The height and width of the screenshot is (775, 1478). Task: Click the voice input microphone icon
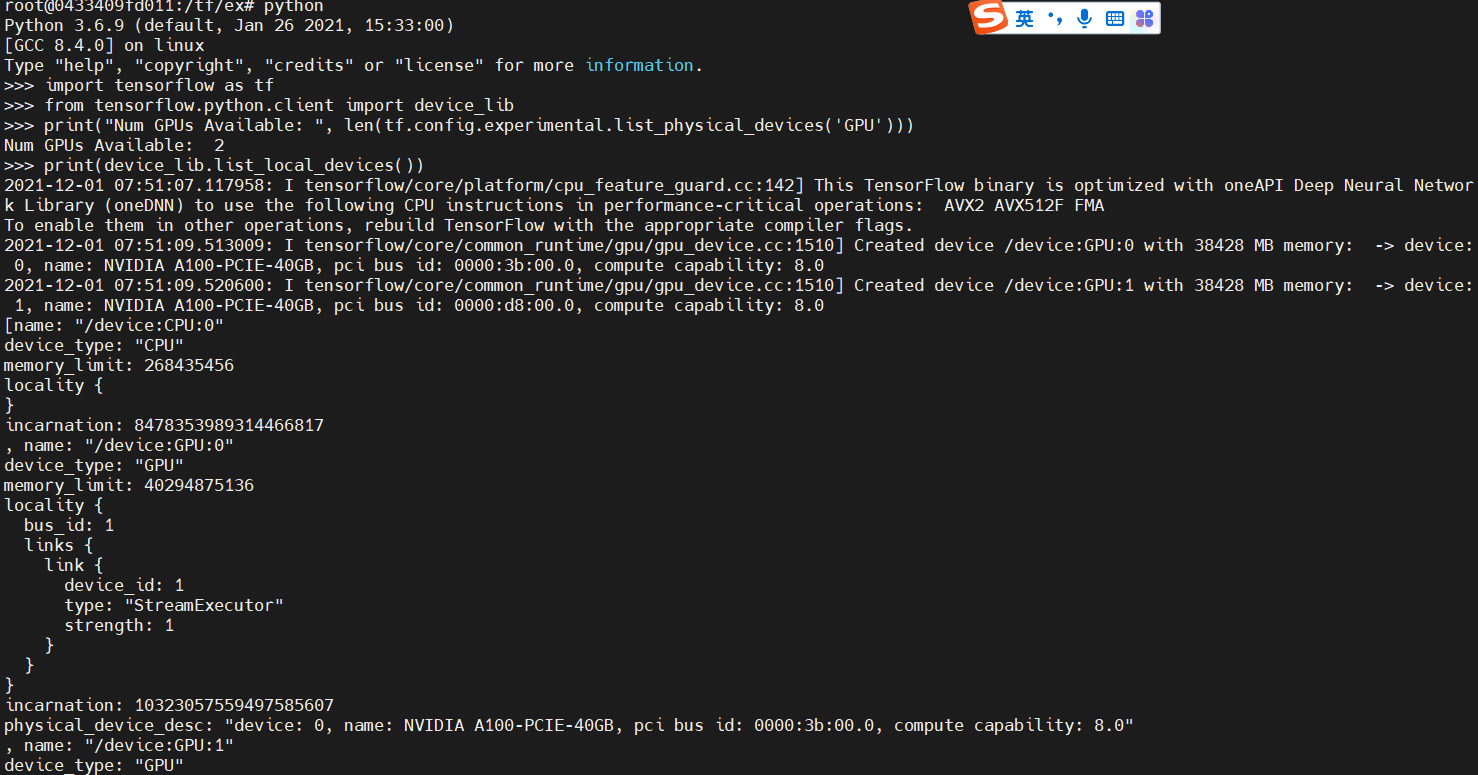[x=1085, y=17]
